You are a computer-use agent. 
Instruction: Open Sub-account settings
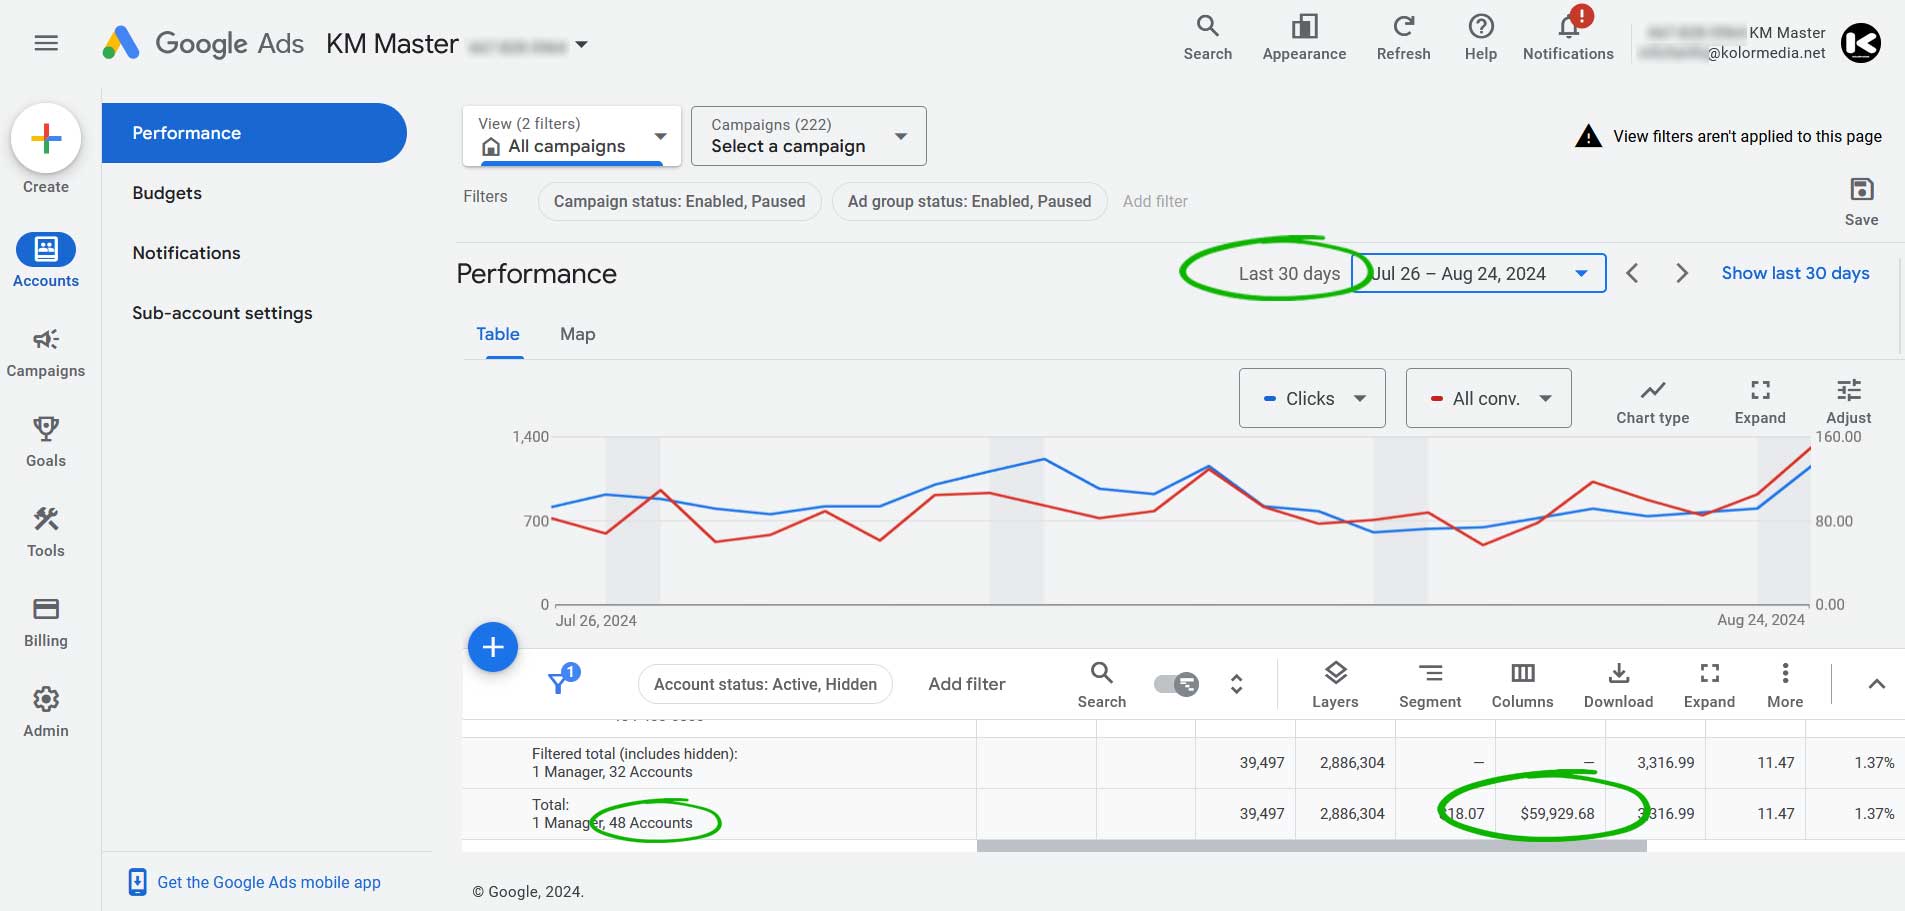tap(222, 313)
